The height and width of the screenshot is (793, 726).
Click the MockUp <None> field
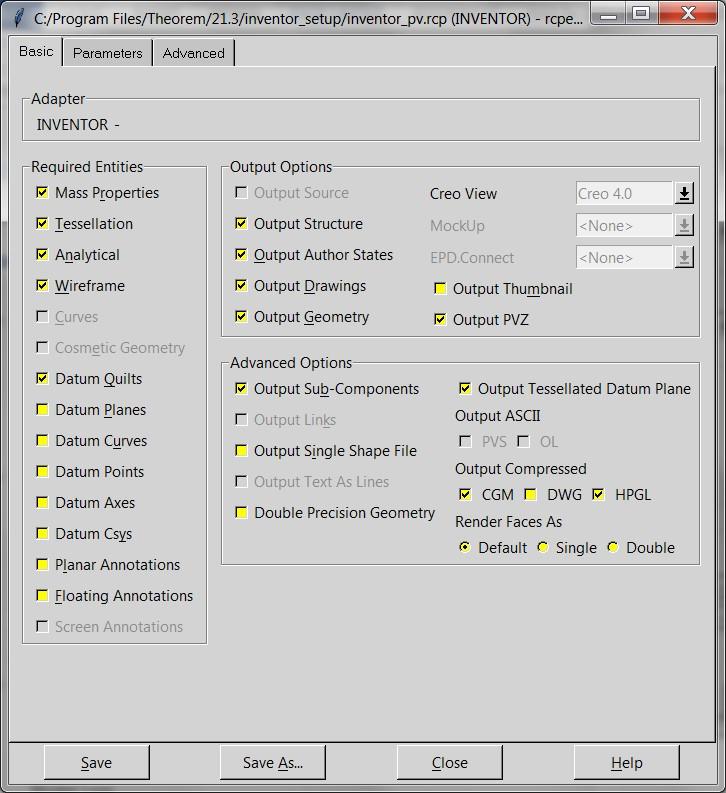(624, 226)
